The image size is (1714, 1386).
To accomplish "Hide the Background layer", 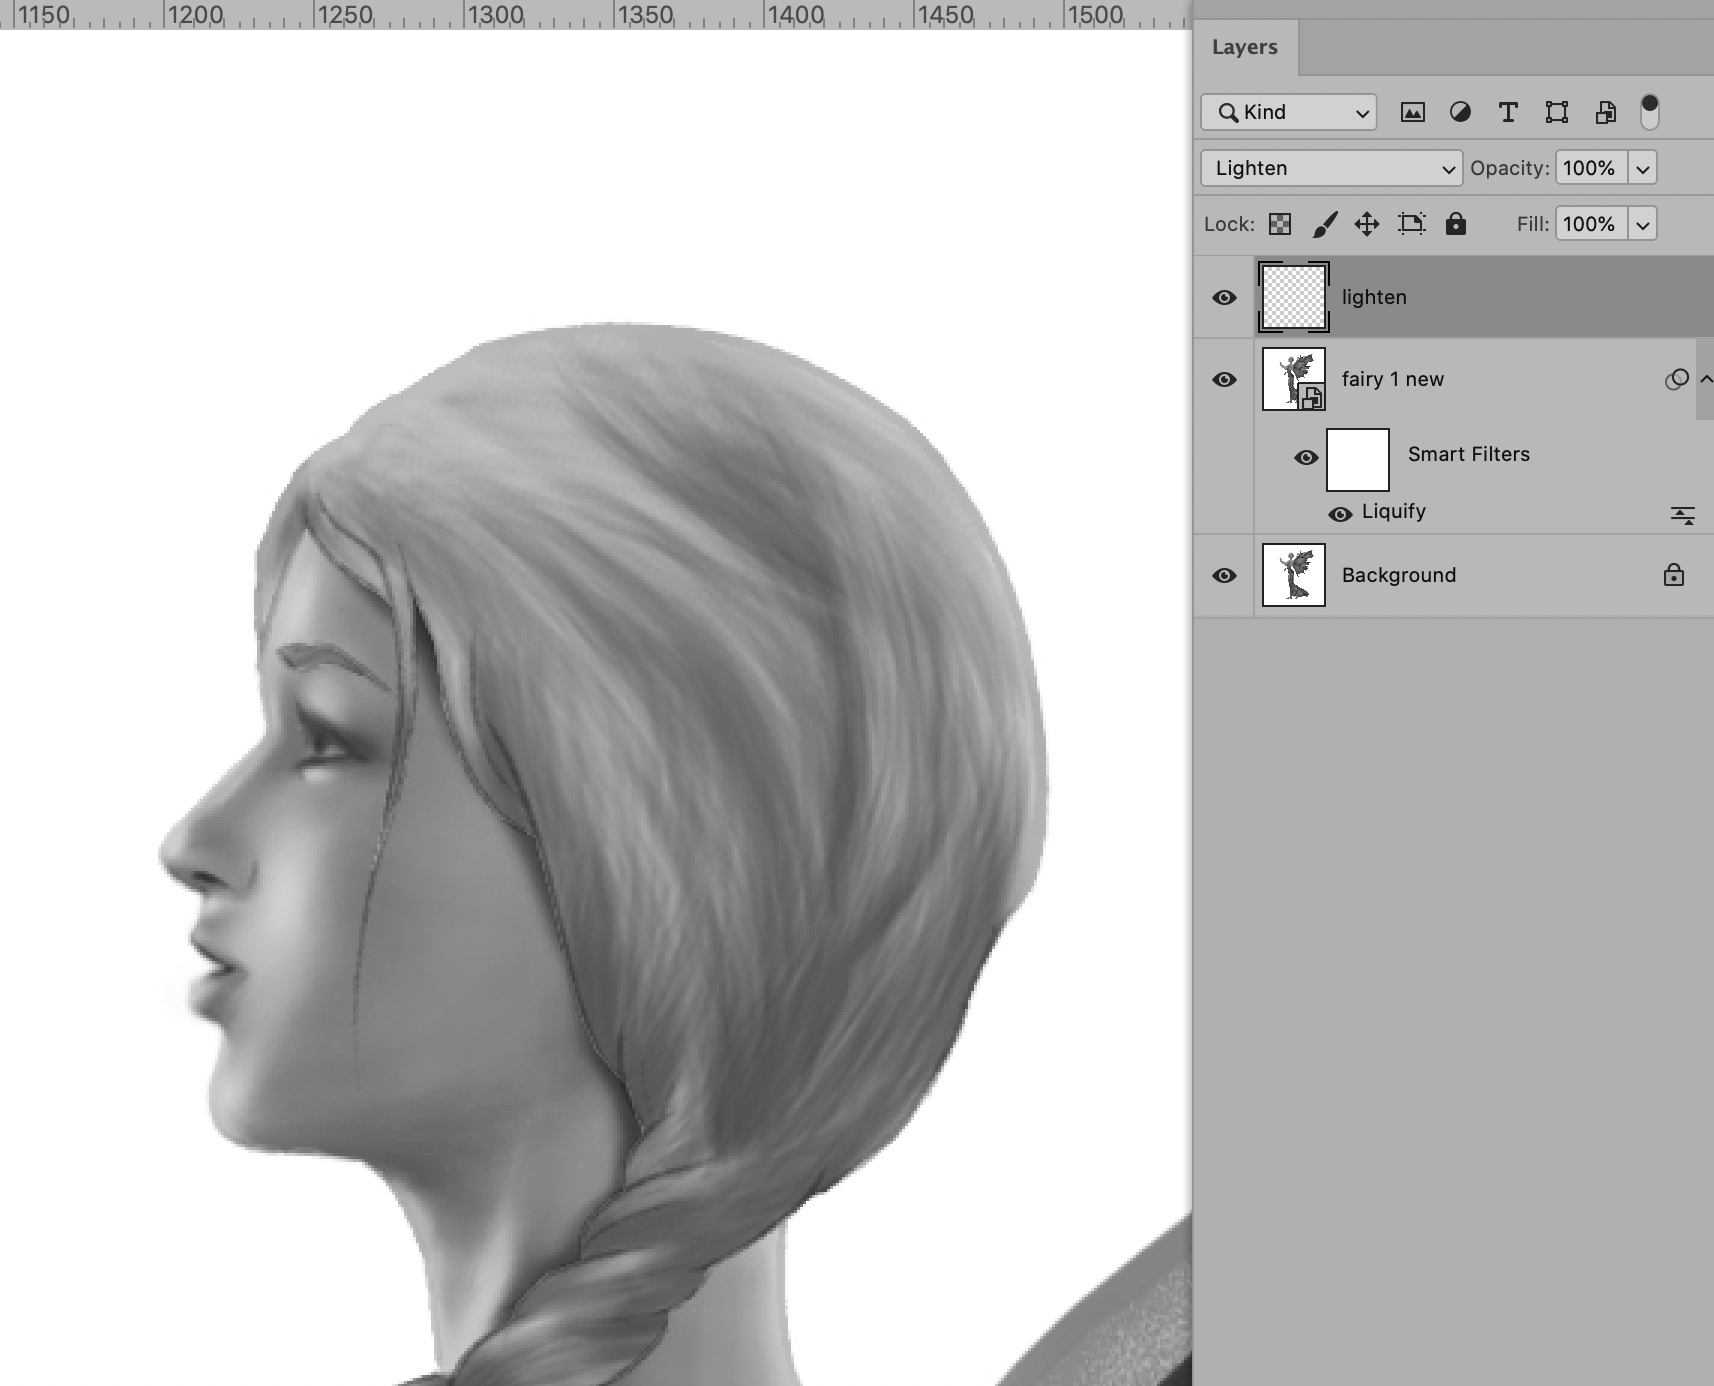I will click(1224, 575).
